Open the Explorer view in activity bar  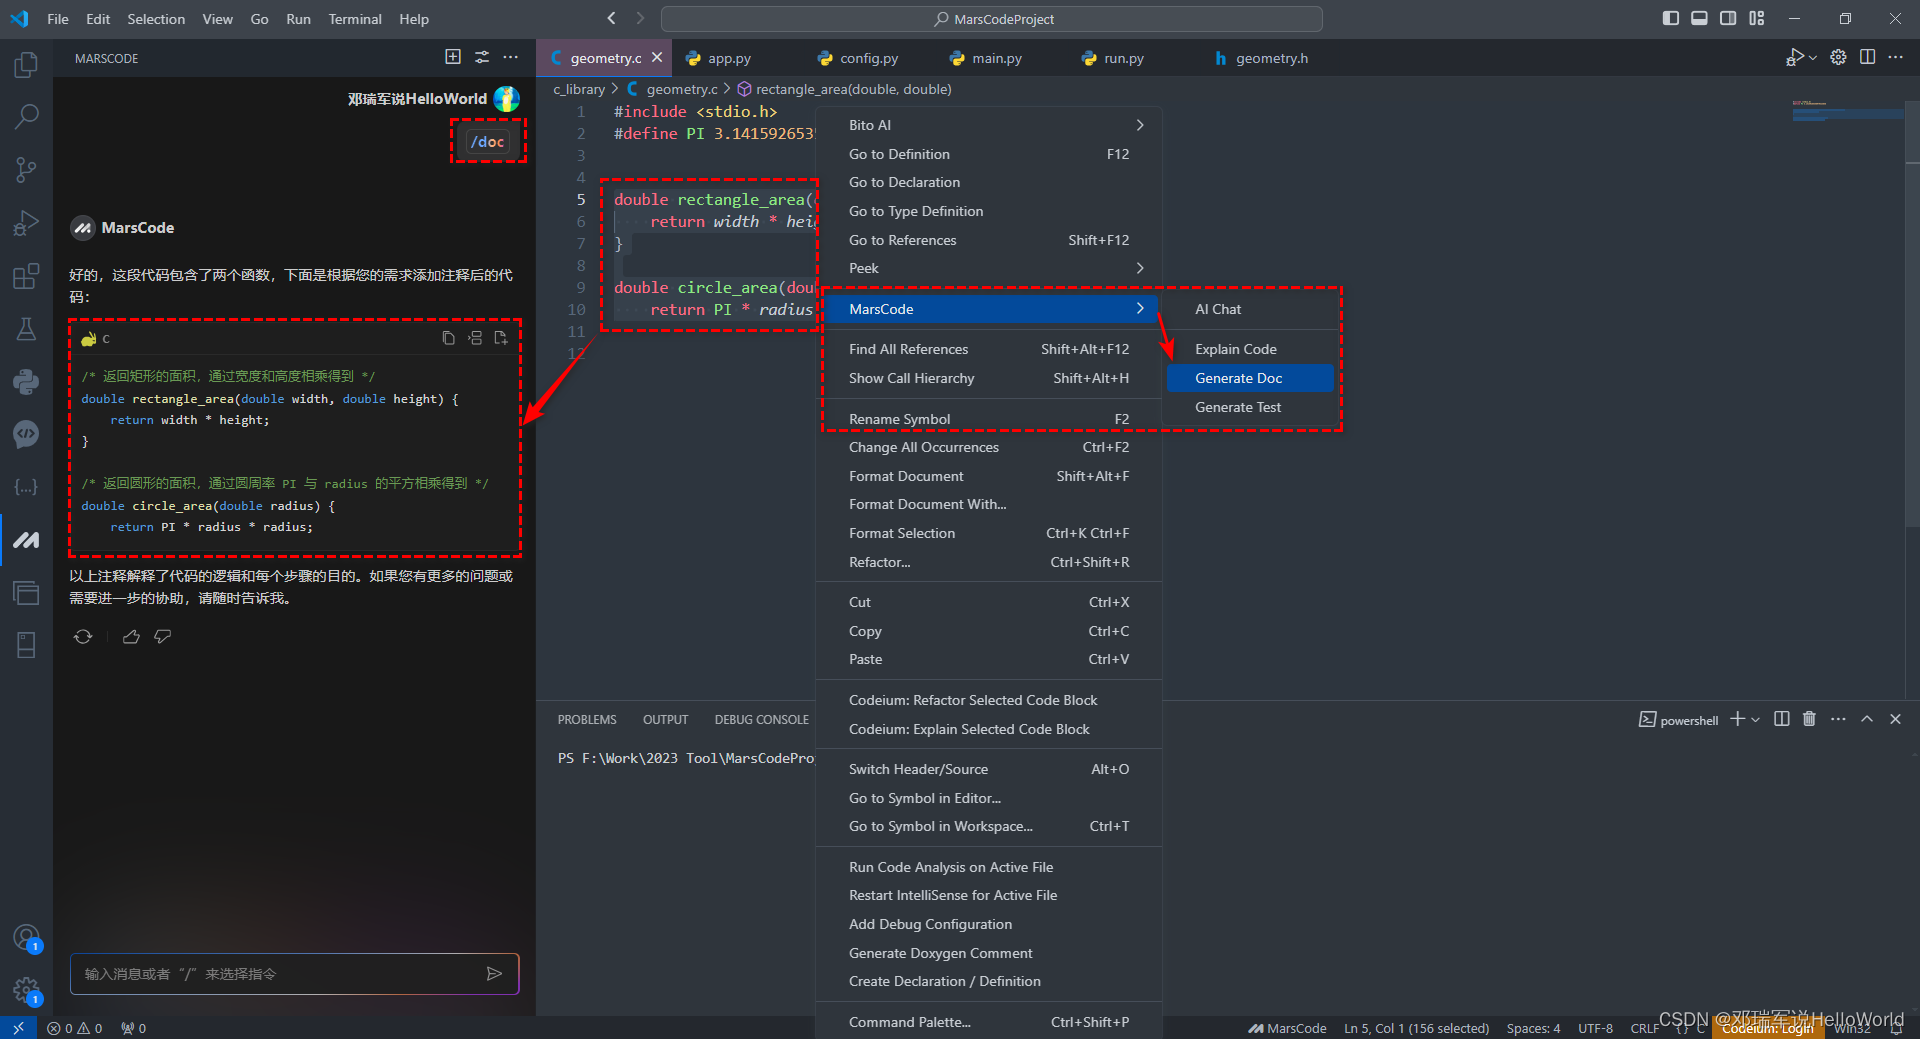click(26, 66)
